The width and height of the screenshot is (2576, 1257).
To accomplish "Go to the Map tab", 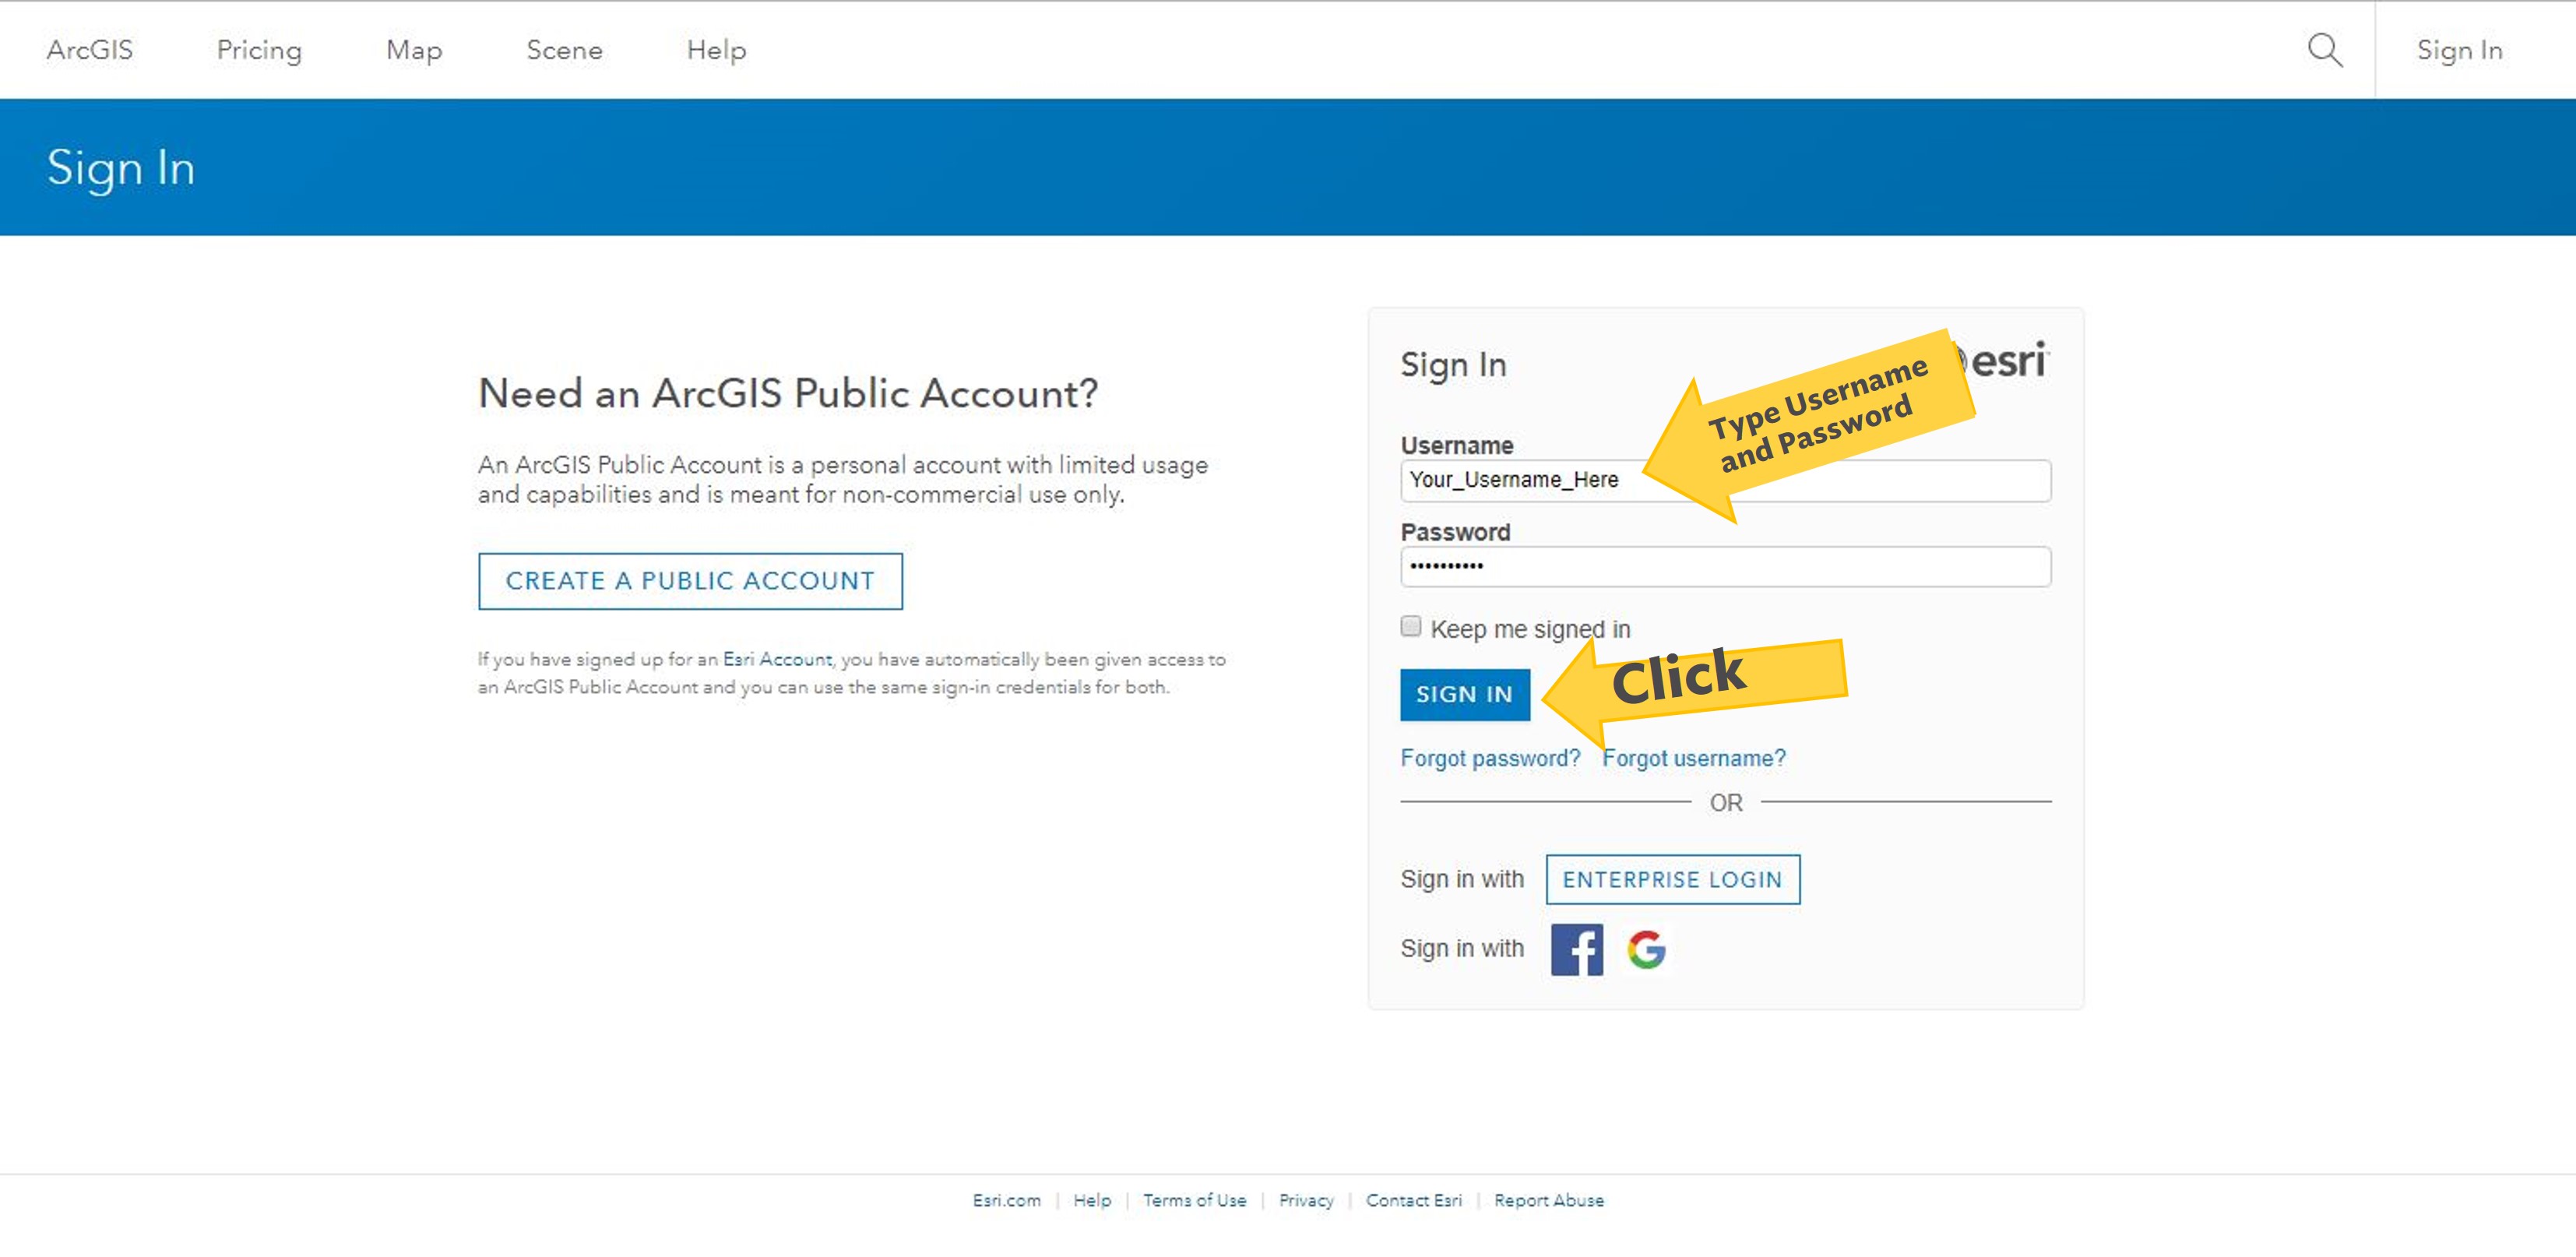I will [x=414, y=50].
